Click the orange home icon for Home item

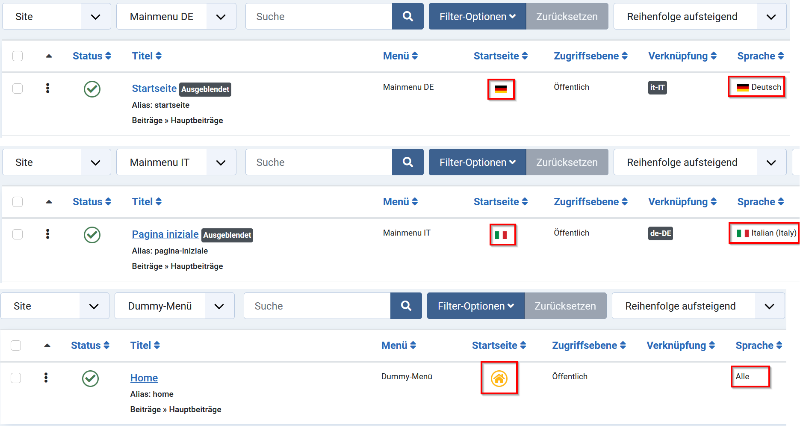(499, 379)
